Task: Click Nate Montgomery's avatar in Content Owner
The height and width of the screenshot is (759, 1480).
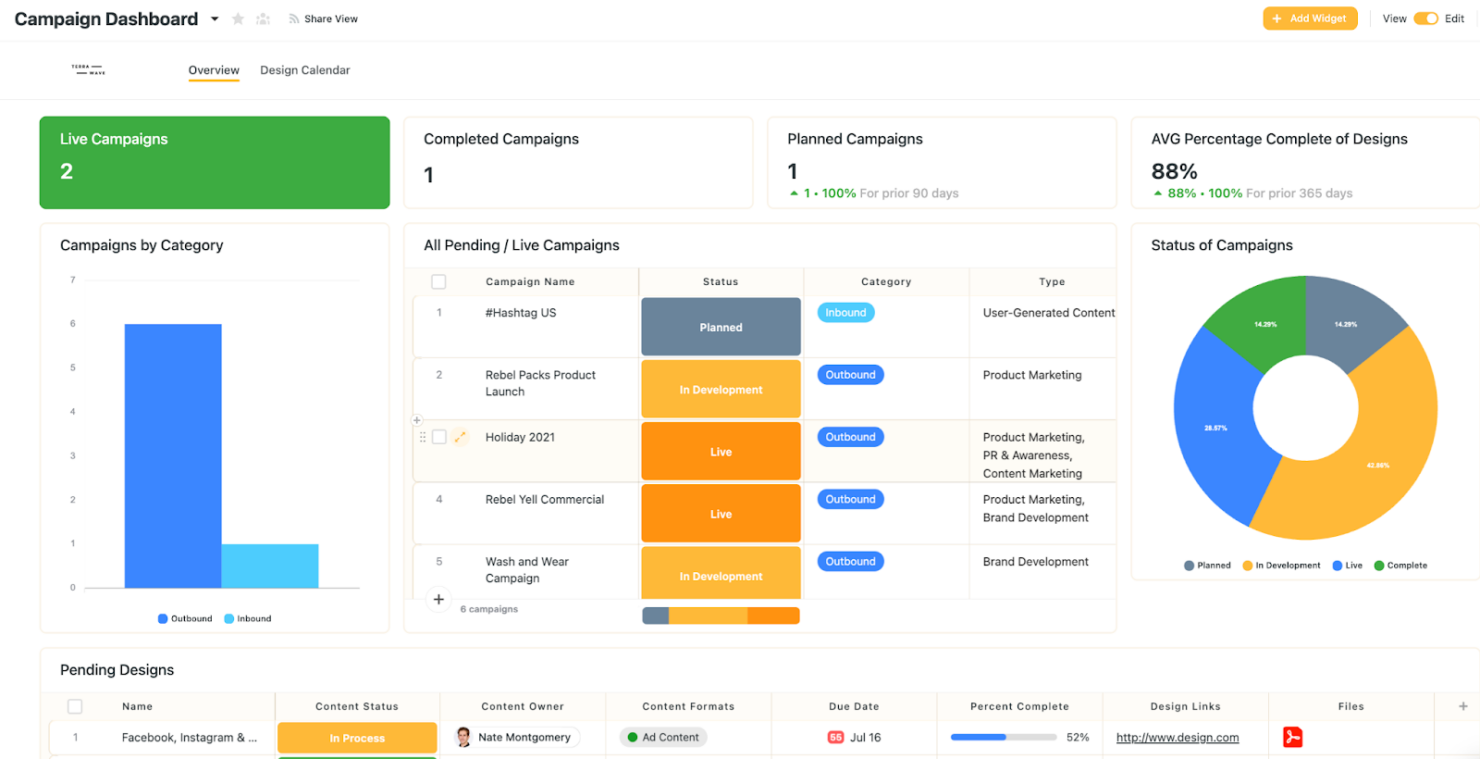Action: (463, 737)
